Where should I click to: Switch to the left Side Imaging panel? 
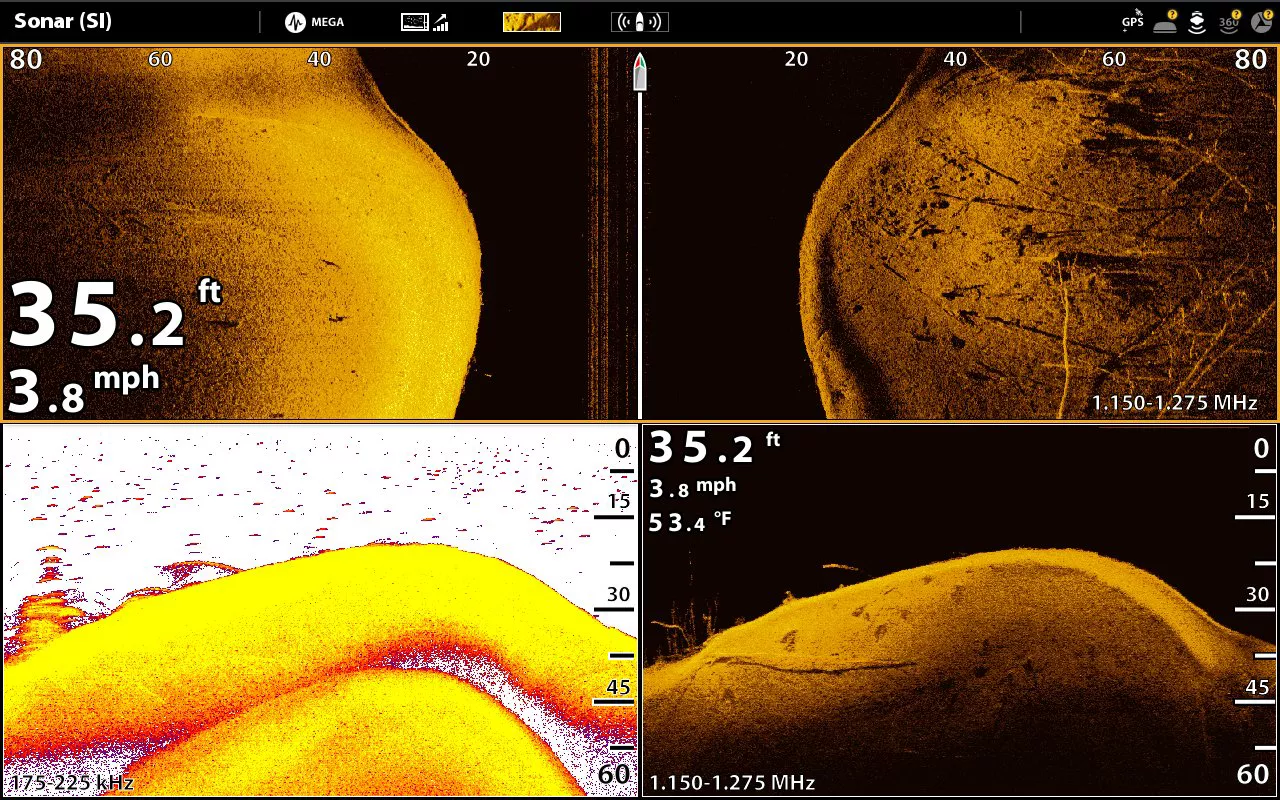point(320,230)
